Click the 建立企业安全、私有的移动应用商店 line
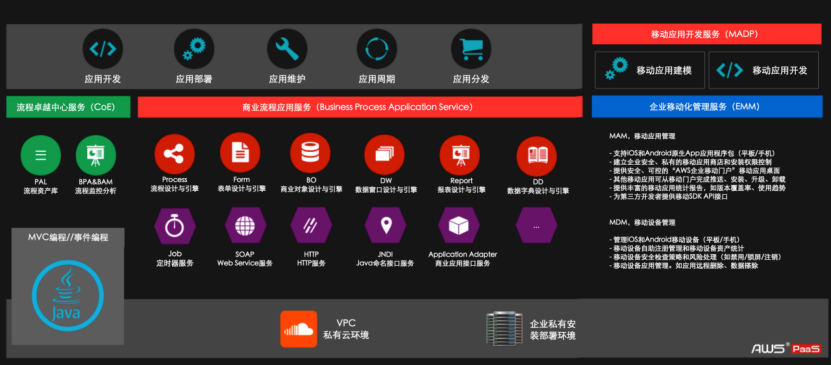 [x=690, y=162]
